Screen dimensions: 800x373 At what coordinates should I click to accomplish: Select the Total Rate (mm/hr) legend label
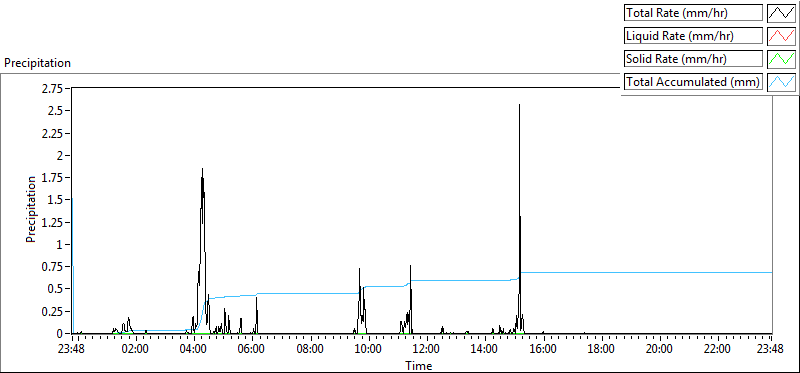693,13
